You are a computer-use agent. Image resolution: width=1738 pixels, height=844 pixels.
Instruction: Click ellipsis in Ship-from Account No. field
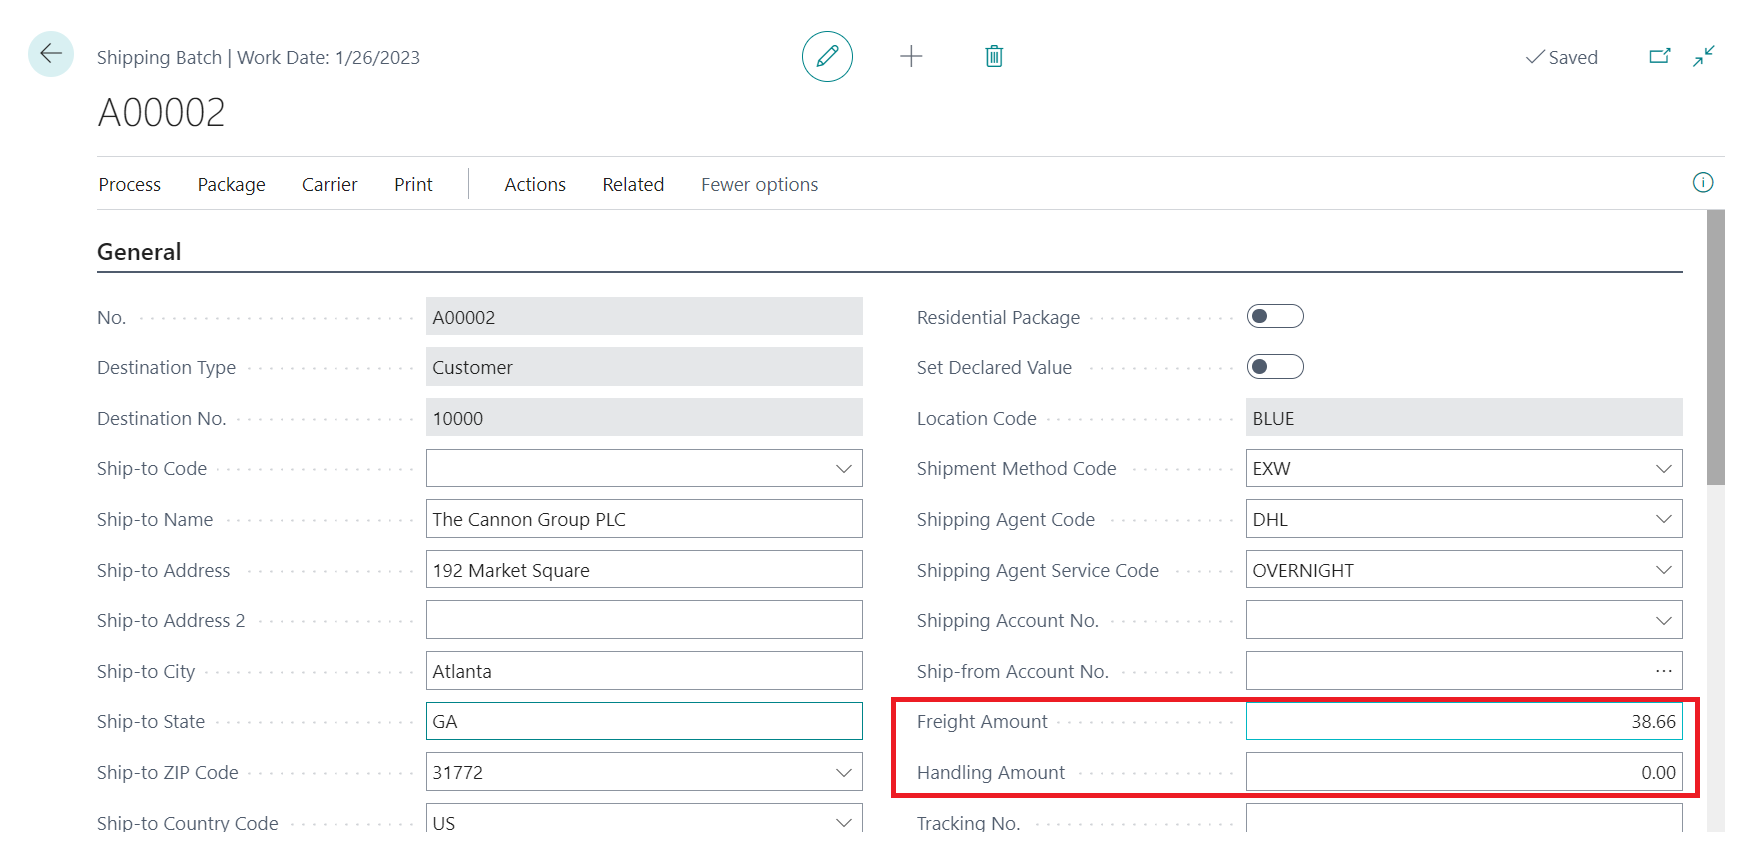(1663, 671)
